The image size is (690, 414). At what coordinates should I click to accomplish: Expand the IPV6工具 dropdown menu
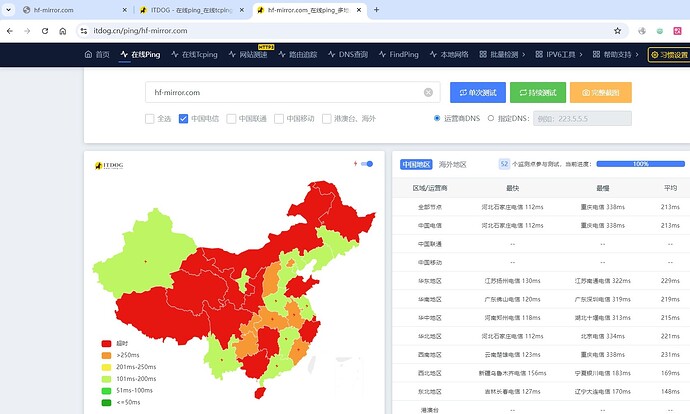tap(559, 55)
